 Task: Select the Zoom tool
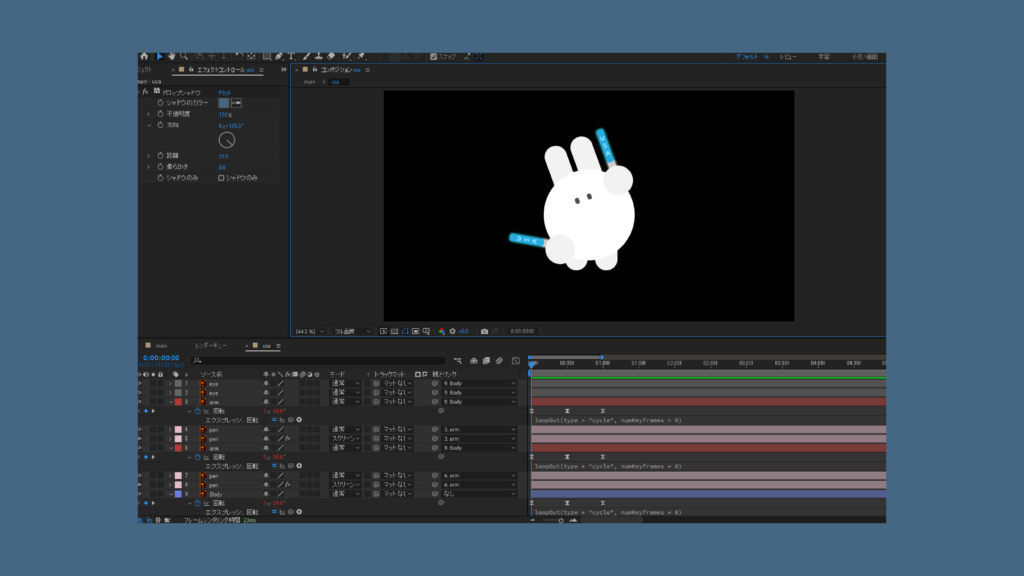[x=183, y=57]
